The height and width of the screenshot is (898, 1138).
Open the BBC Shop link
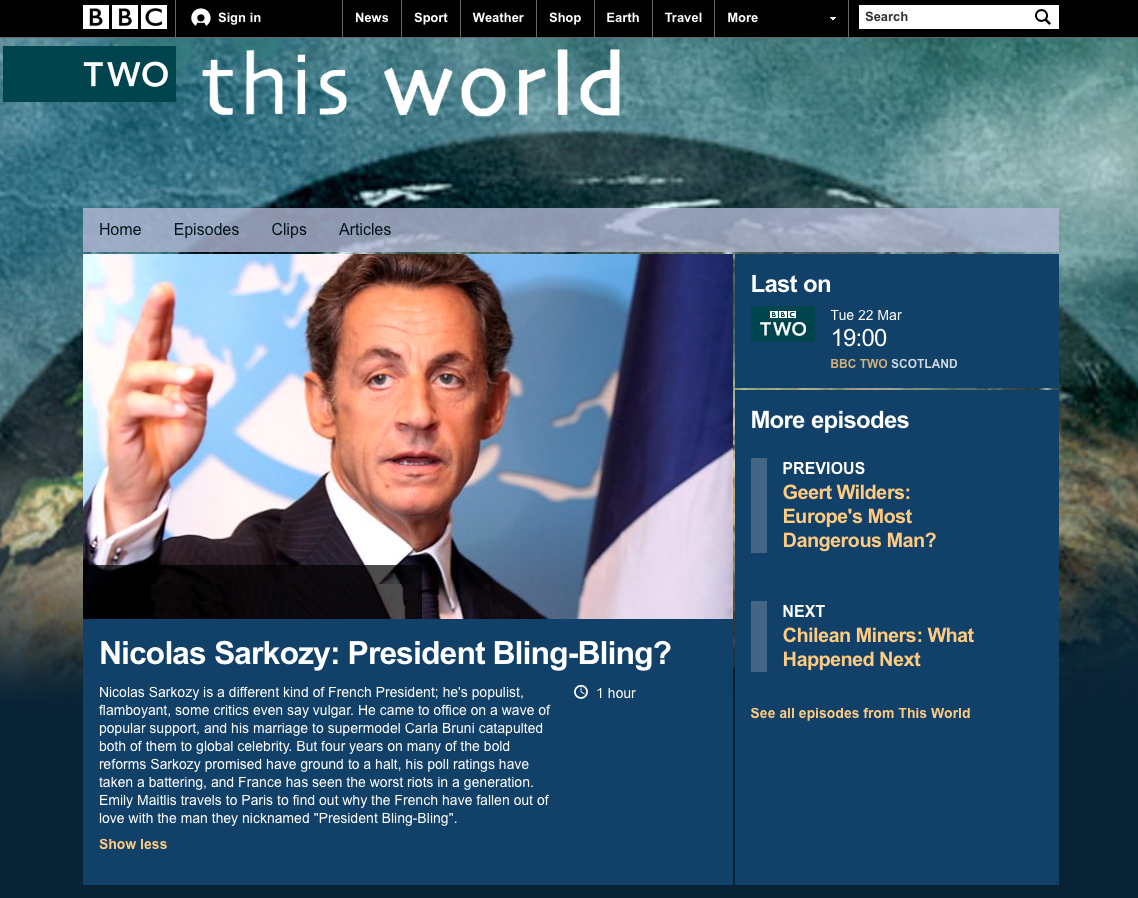tap(565, 17)
